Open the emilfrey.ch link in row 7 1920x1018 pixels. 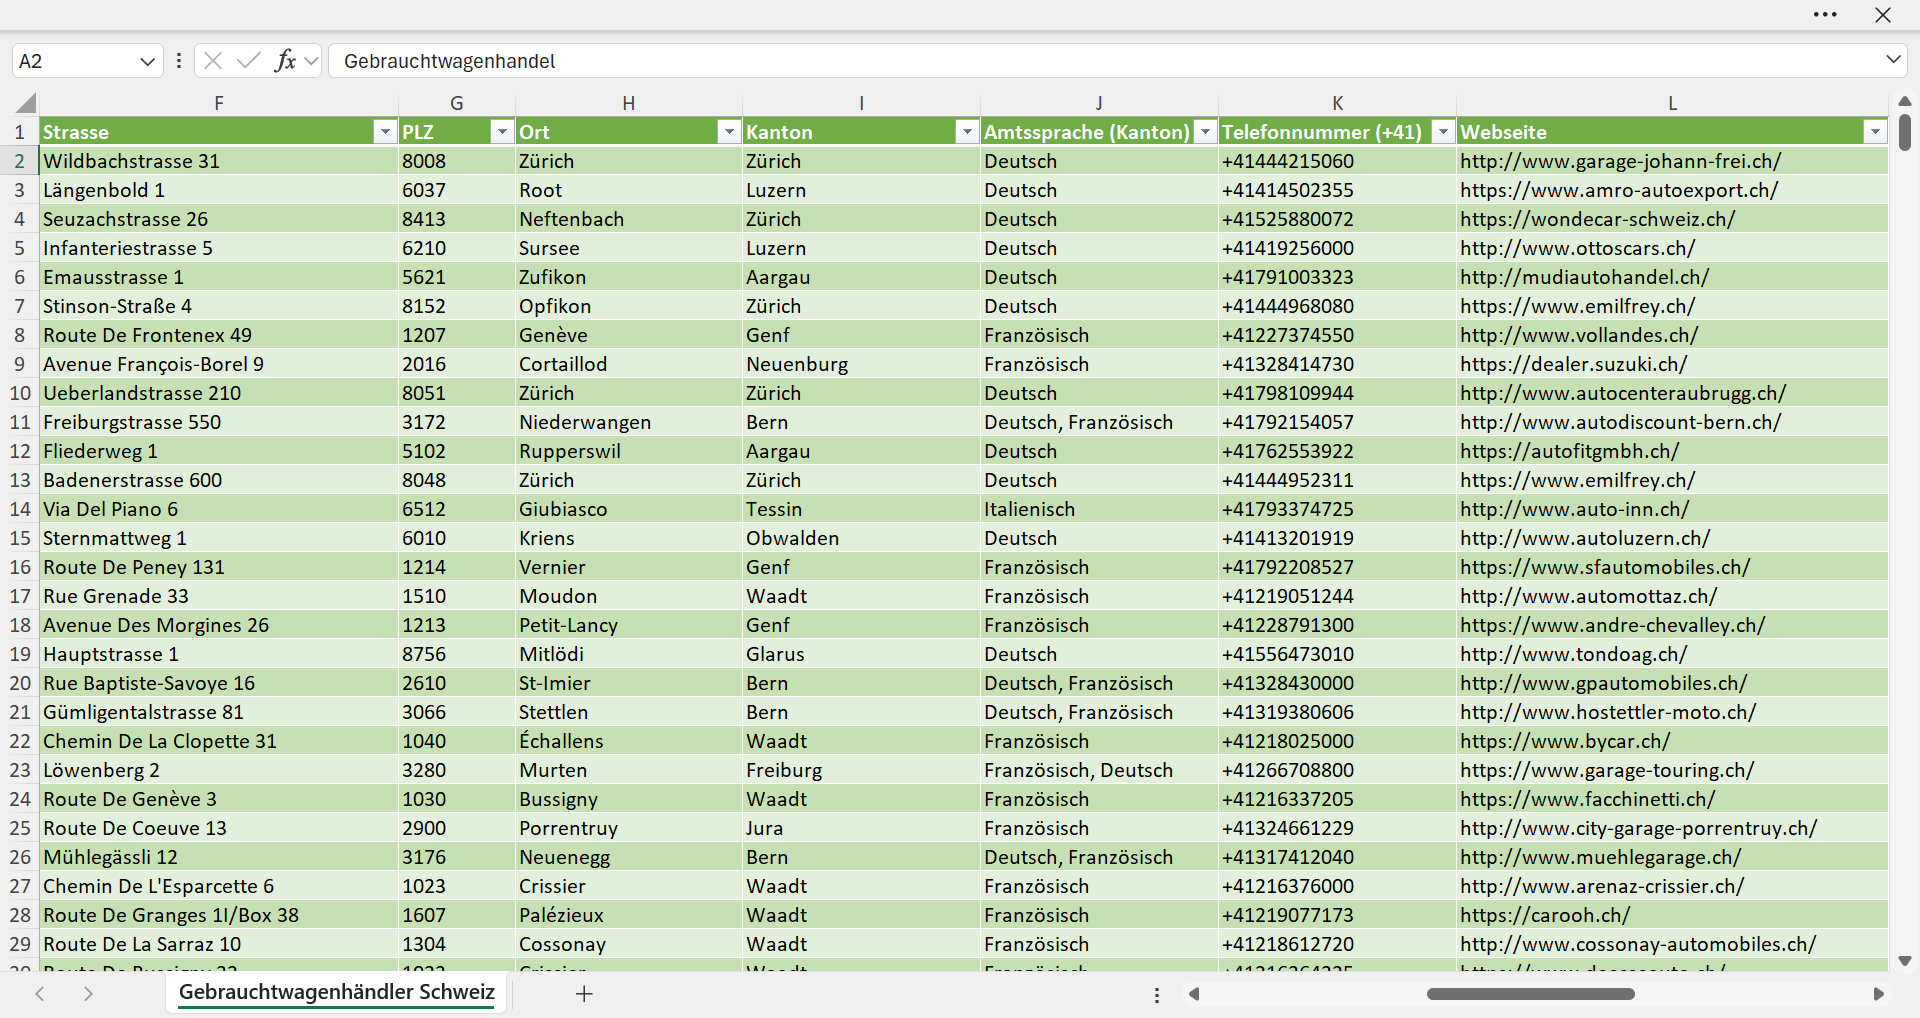tap(1577, 306)
